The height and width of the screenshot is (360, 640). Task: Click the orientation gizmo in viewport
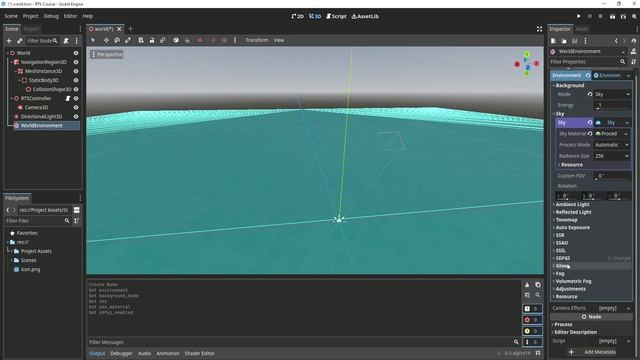pos(527,64)
